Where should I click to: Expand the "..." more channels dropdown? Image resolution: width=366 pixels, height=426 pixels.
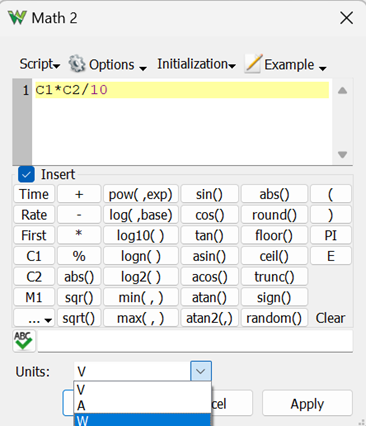click(x=34, y=318)
